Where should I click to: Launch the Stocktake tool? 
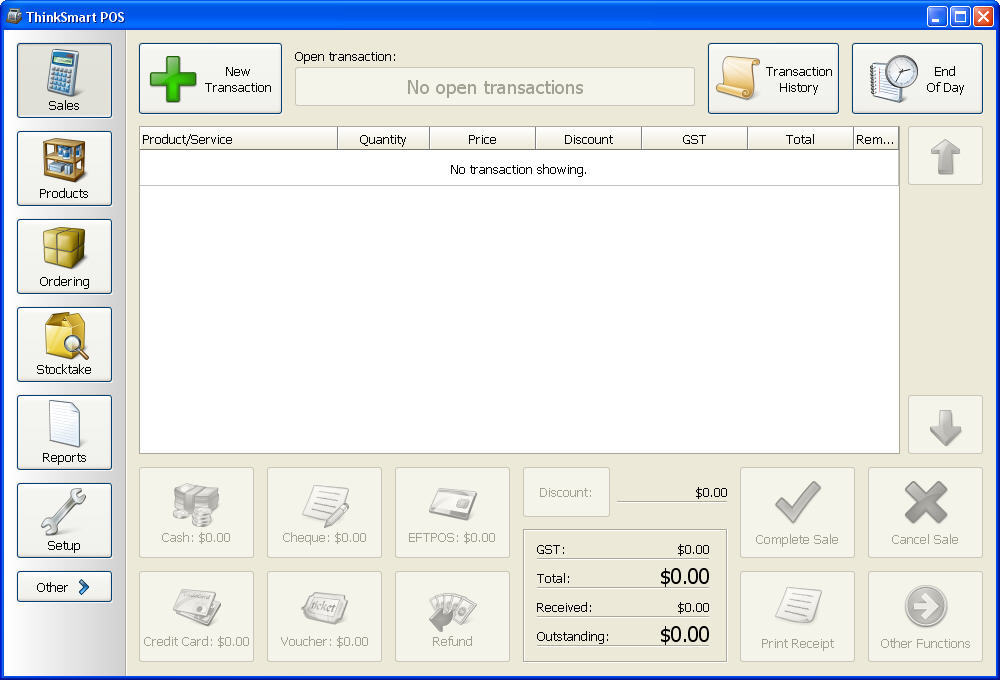[63, 344]
